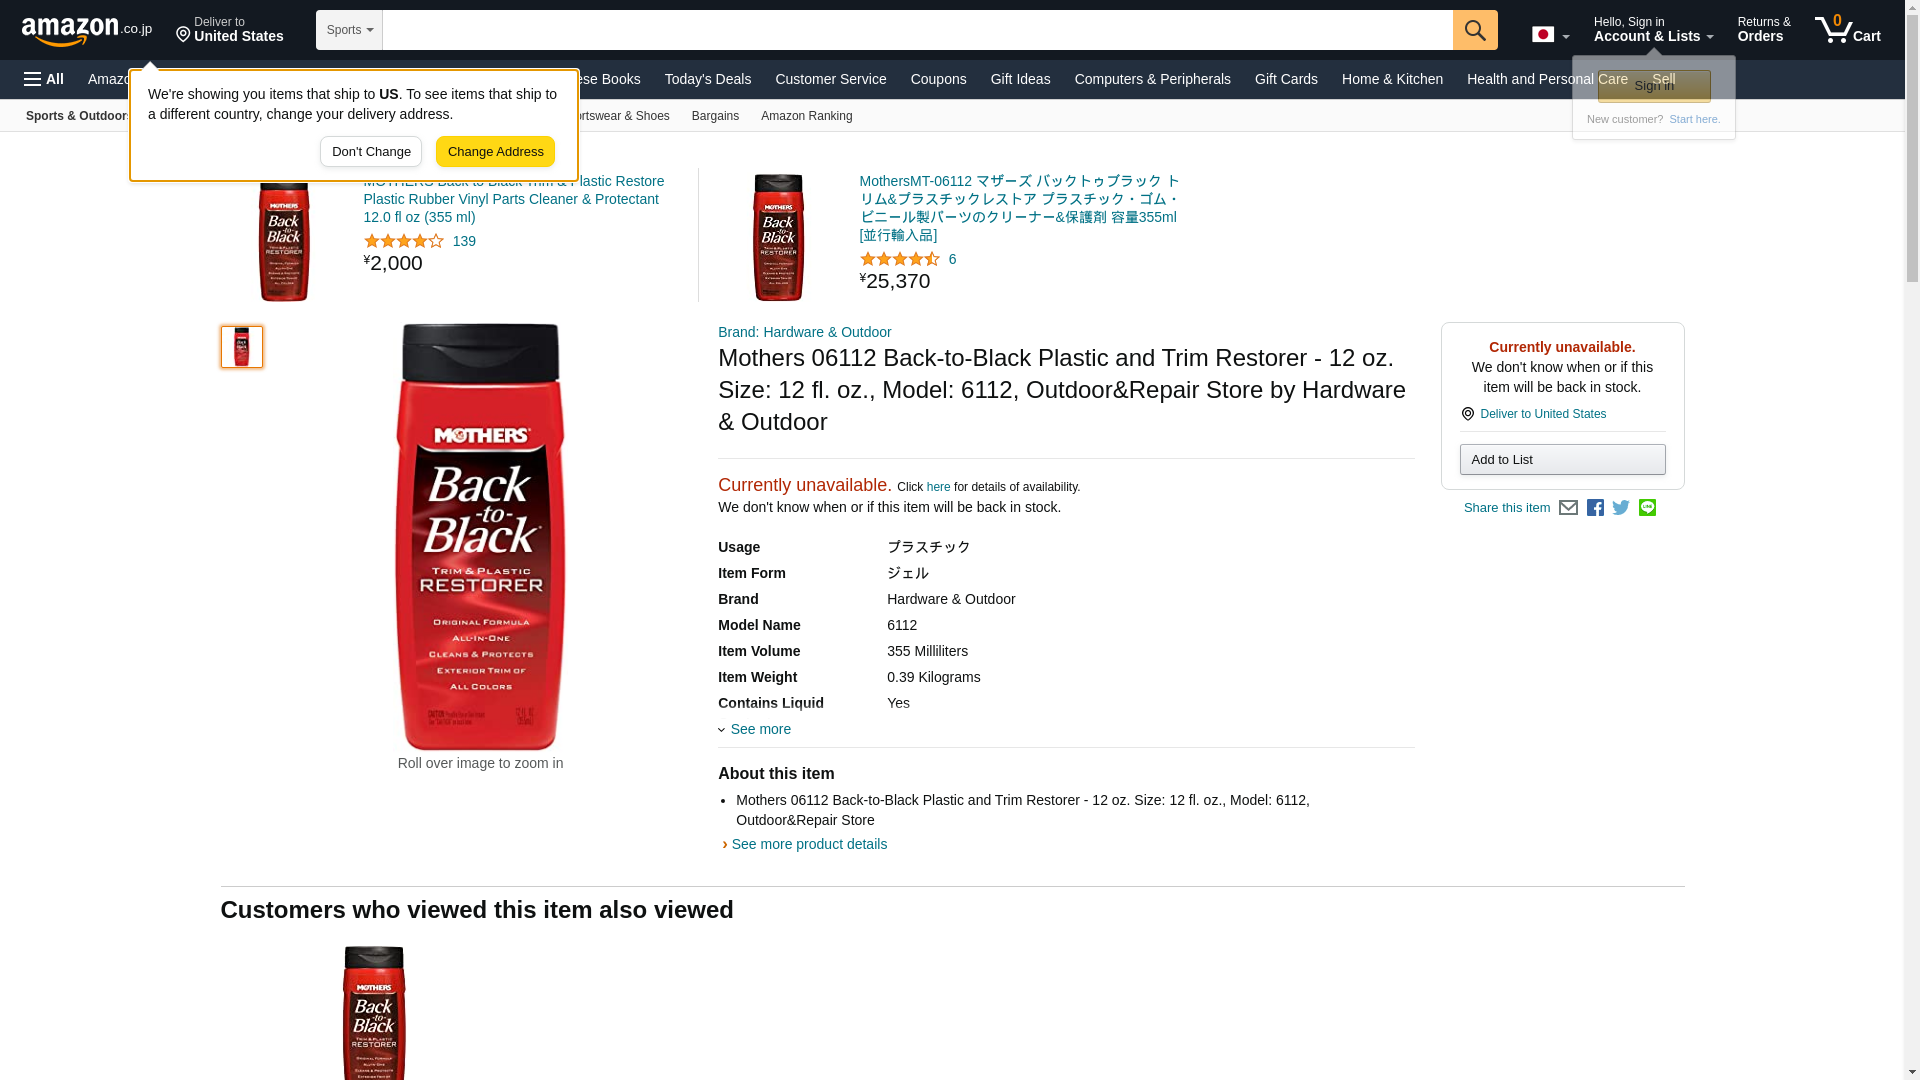1920x1080 pixels.
Task: Share this item via email icon
Action: [x=1568, y=508]
